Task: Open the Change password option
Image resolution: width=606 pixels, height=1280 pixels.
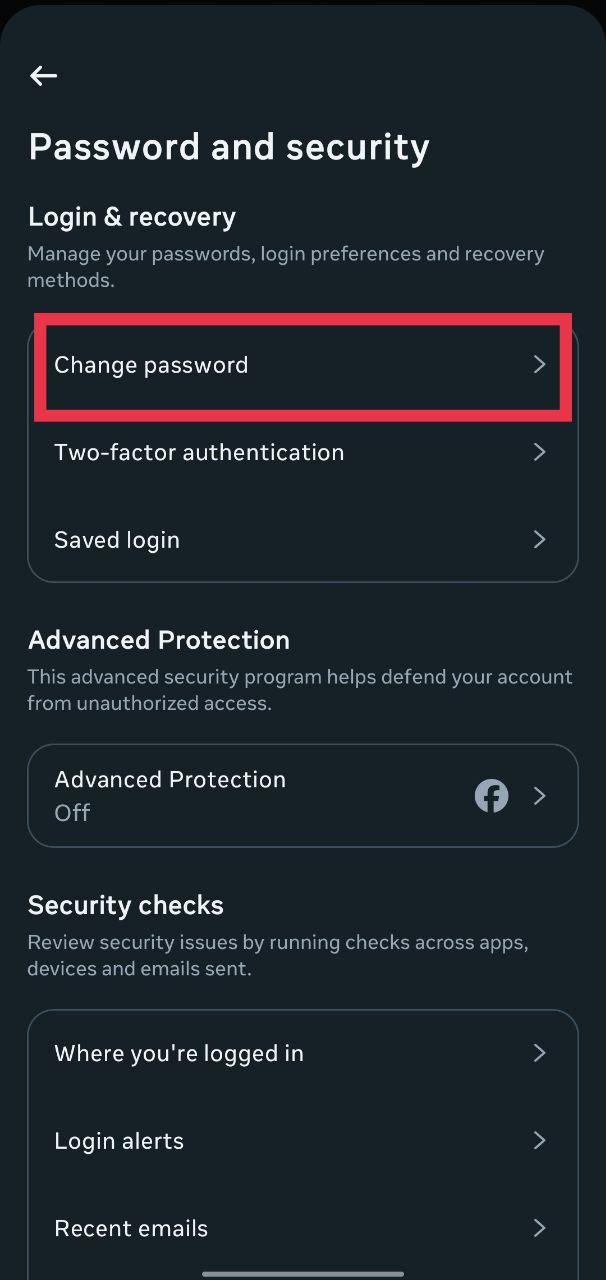Action: click(x=151, y=365)
